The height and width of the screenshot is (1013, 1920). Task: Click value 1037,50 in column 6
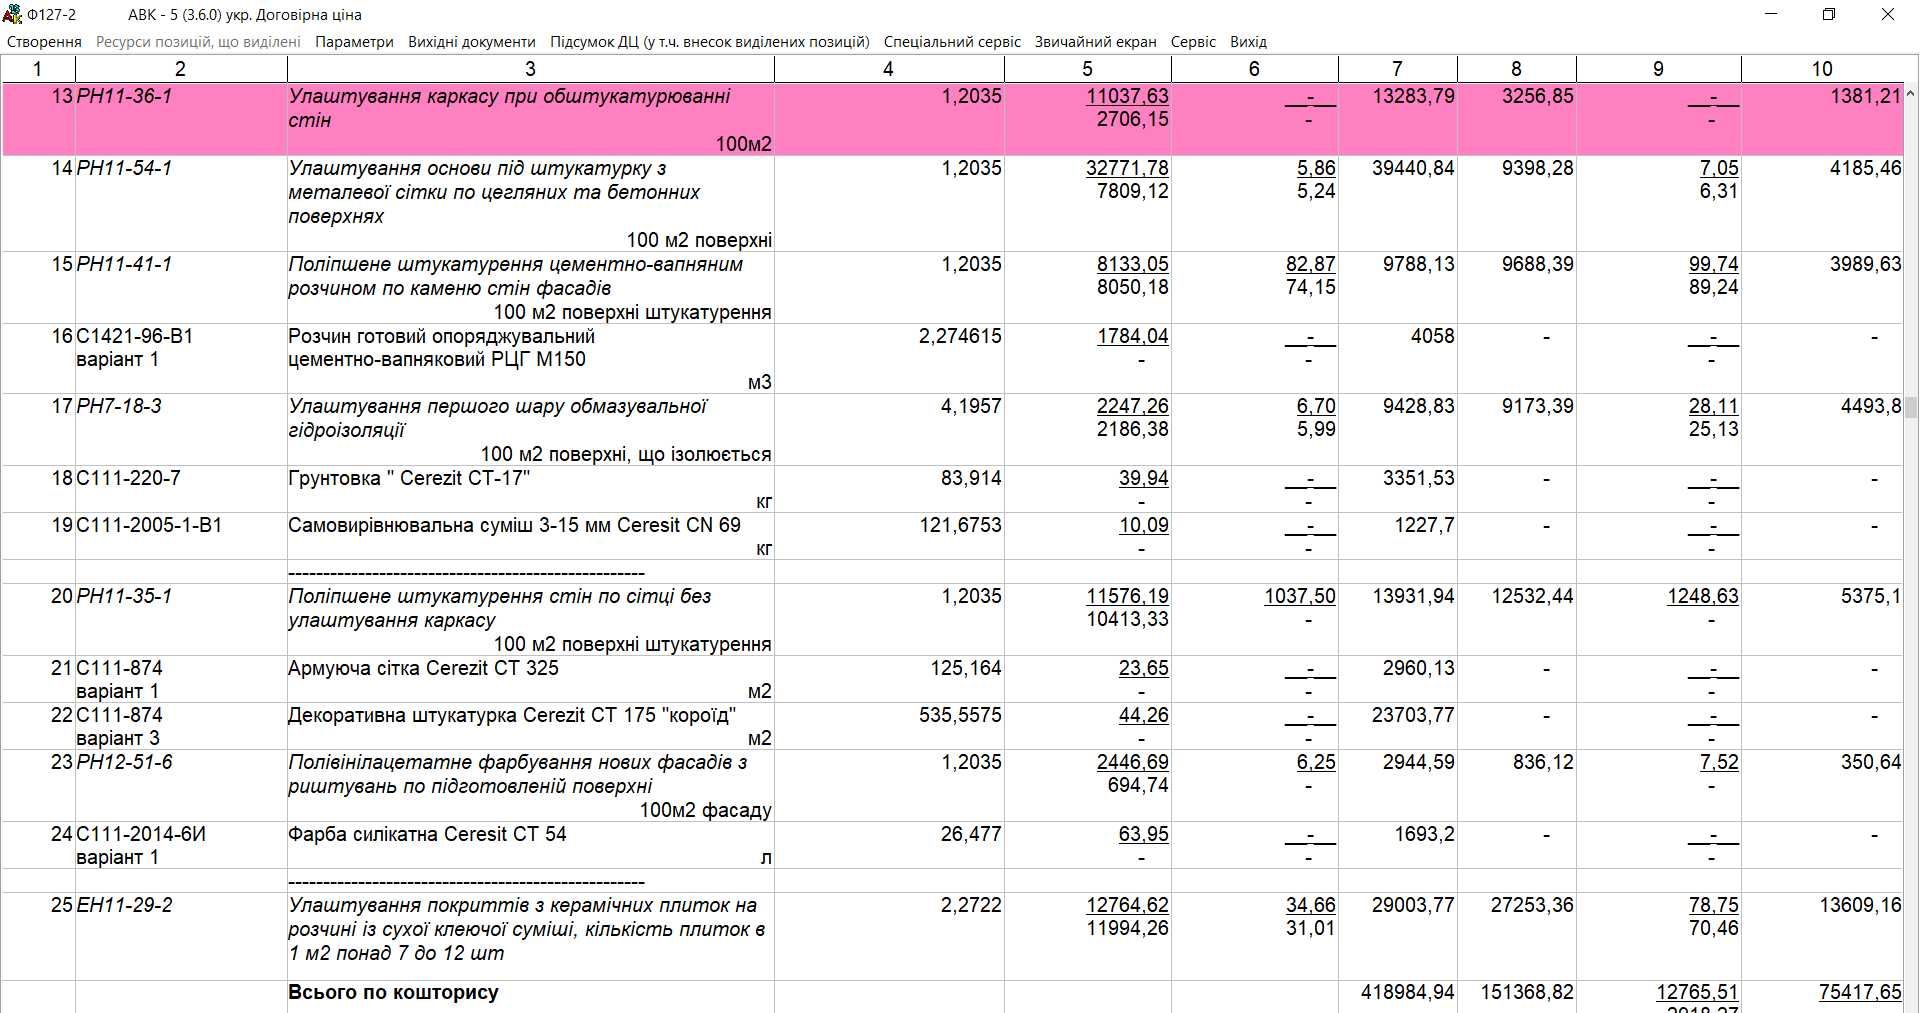click(1300, 596)
